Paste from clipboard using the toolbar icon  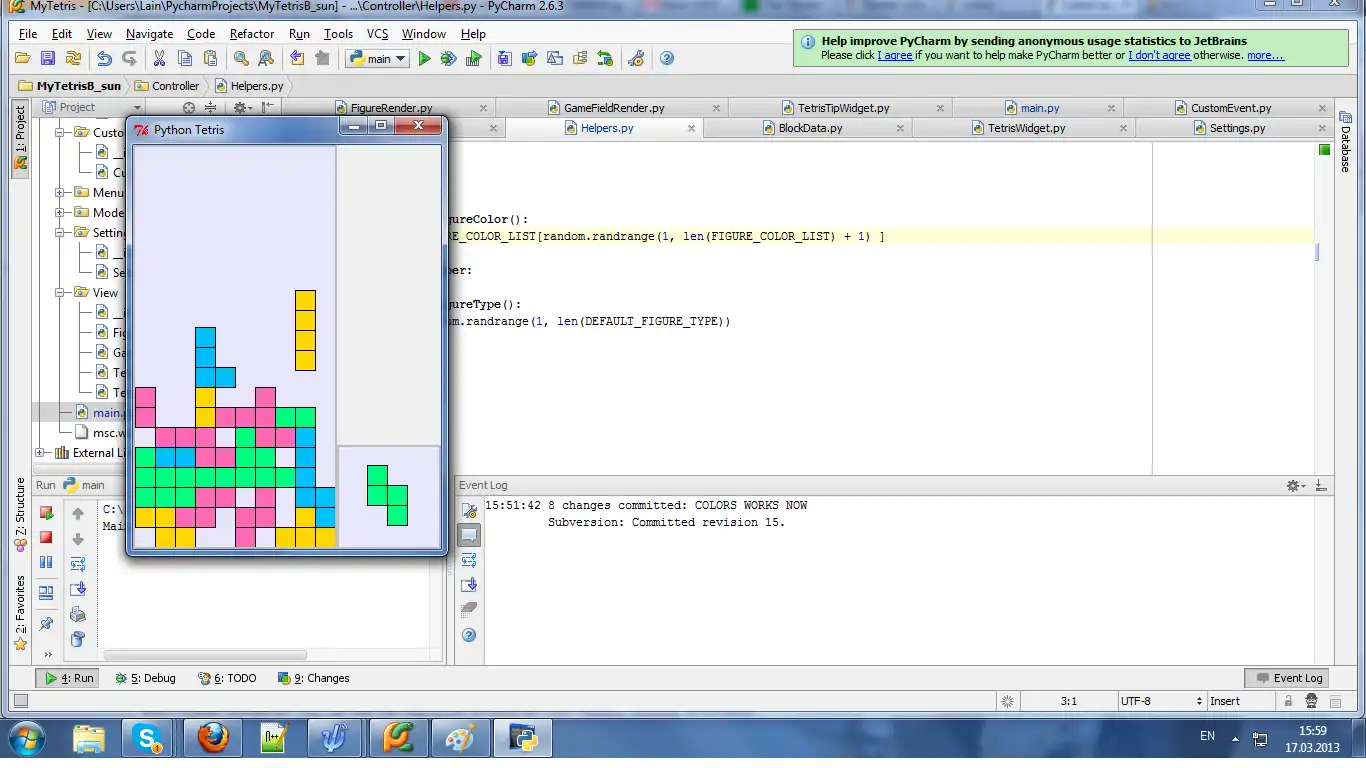(210, 59)
